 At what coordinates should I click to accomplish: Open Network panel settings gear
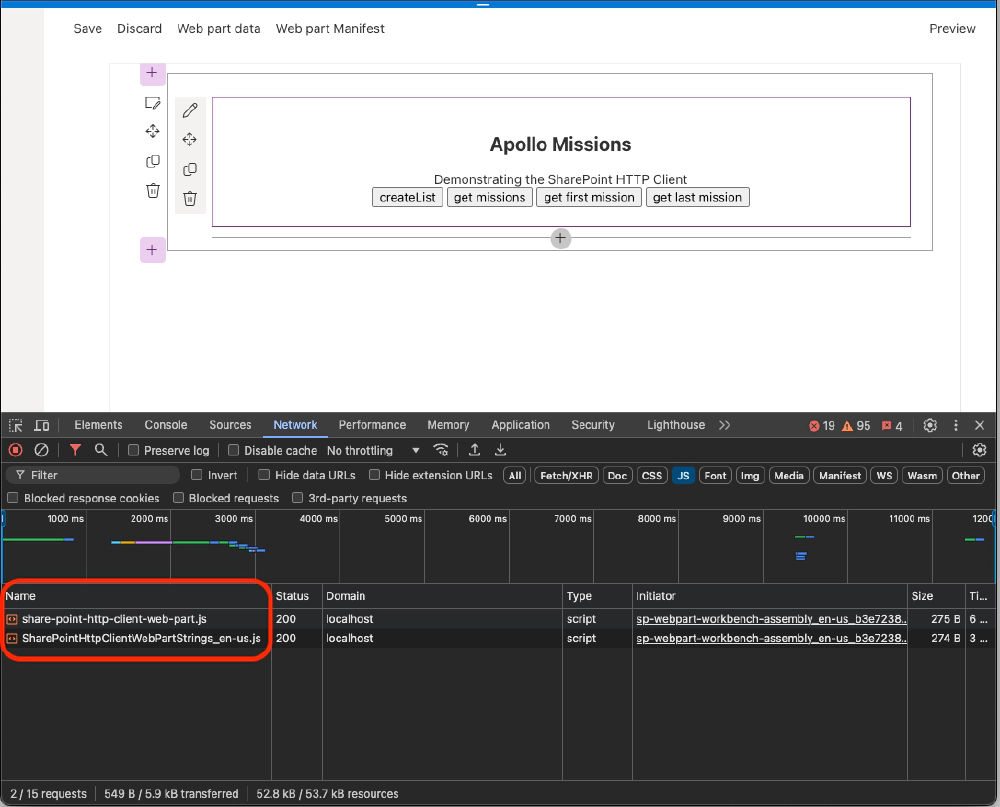point(980,450)
